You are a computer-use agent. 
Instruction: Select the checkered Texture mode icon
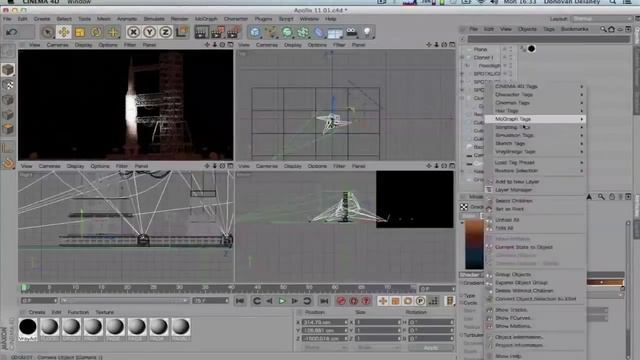(8, 85)
